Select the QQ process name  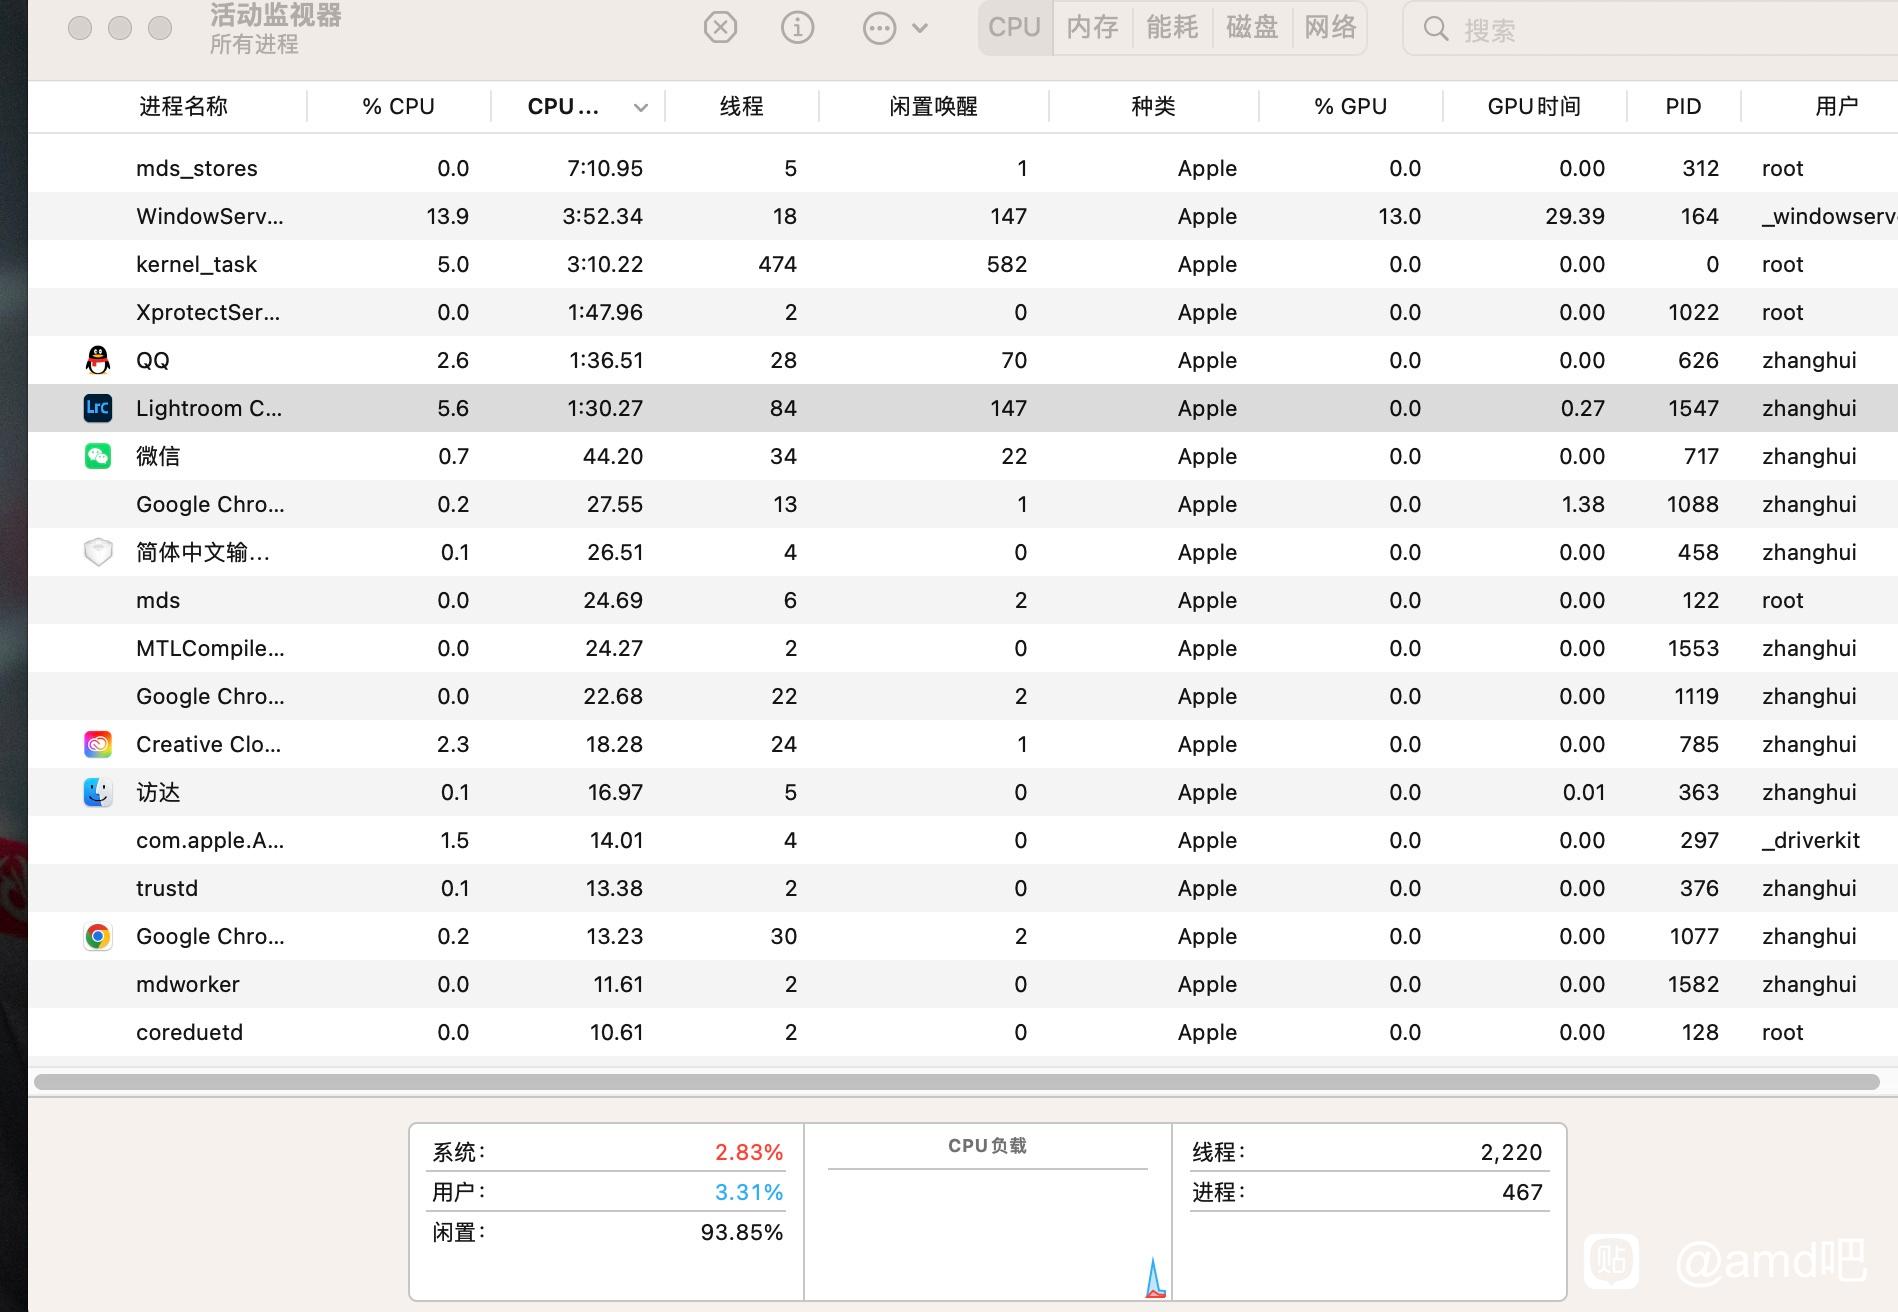153,360
